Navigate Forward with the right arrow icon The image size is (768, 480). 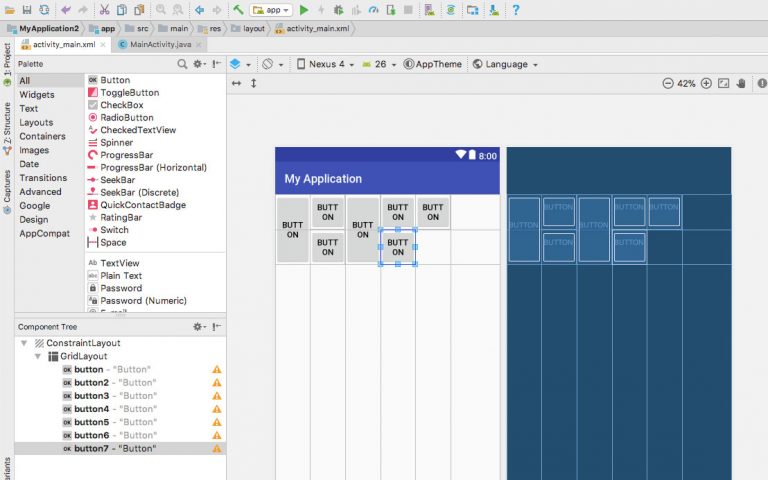coord(216,10)
